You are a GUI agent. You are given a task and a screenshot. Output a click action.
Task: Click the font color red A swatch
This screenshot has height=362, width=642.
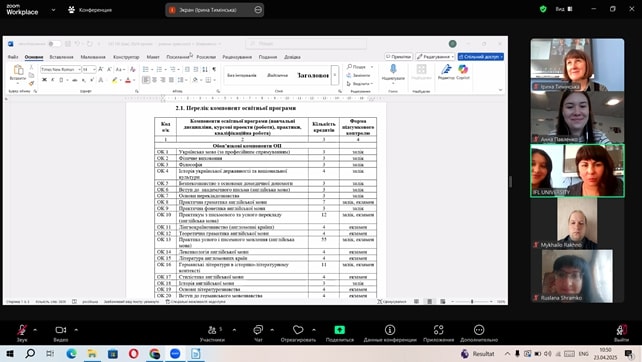pos(128,80)
